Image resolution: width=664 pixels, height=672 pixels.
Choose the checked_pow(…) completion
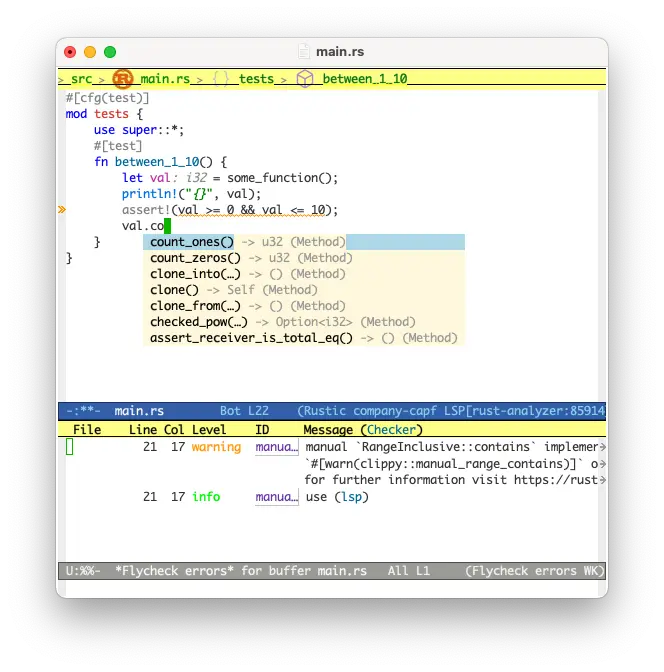[304, 322]
